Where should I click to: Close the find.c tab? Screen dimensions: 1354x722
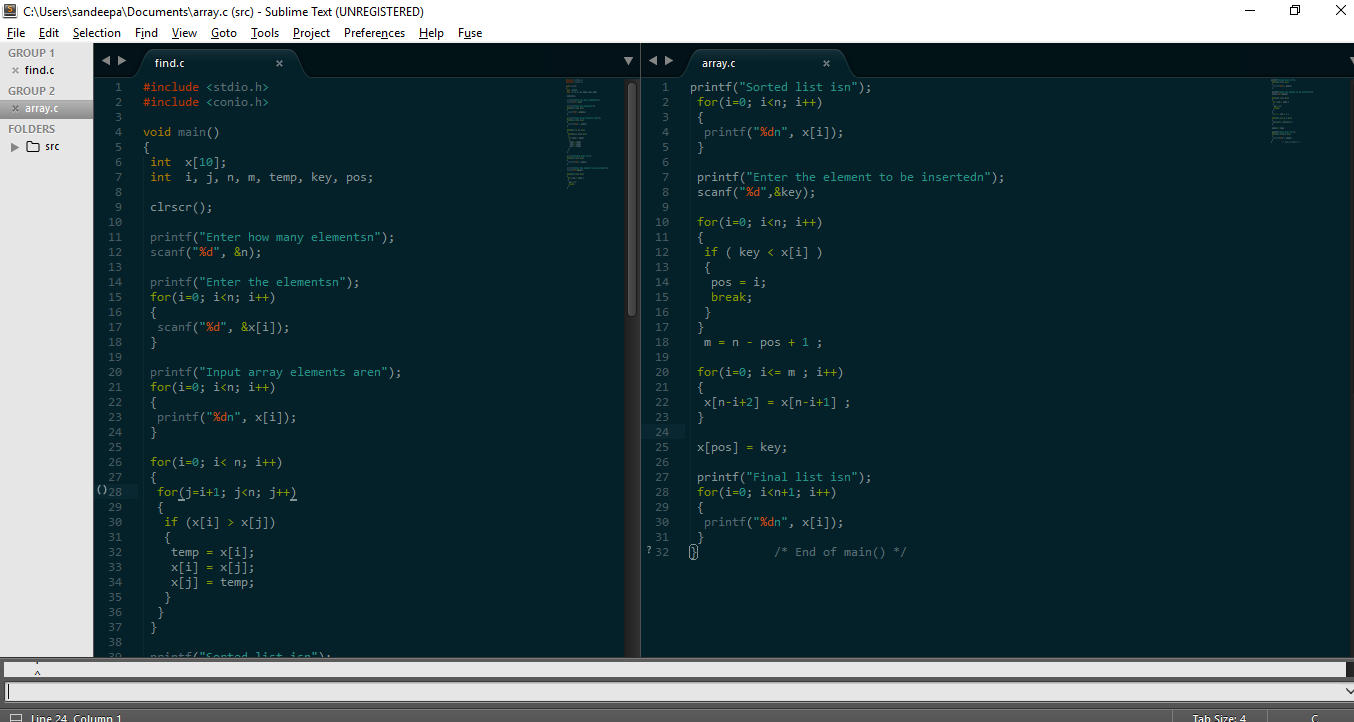click(279, 63)
